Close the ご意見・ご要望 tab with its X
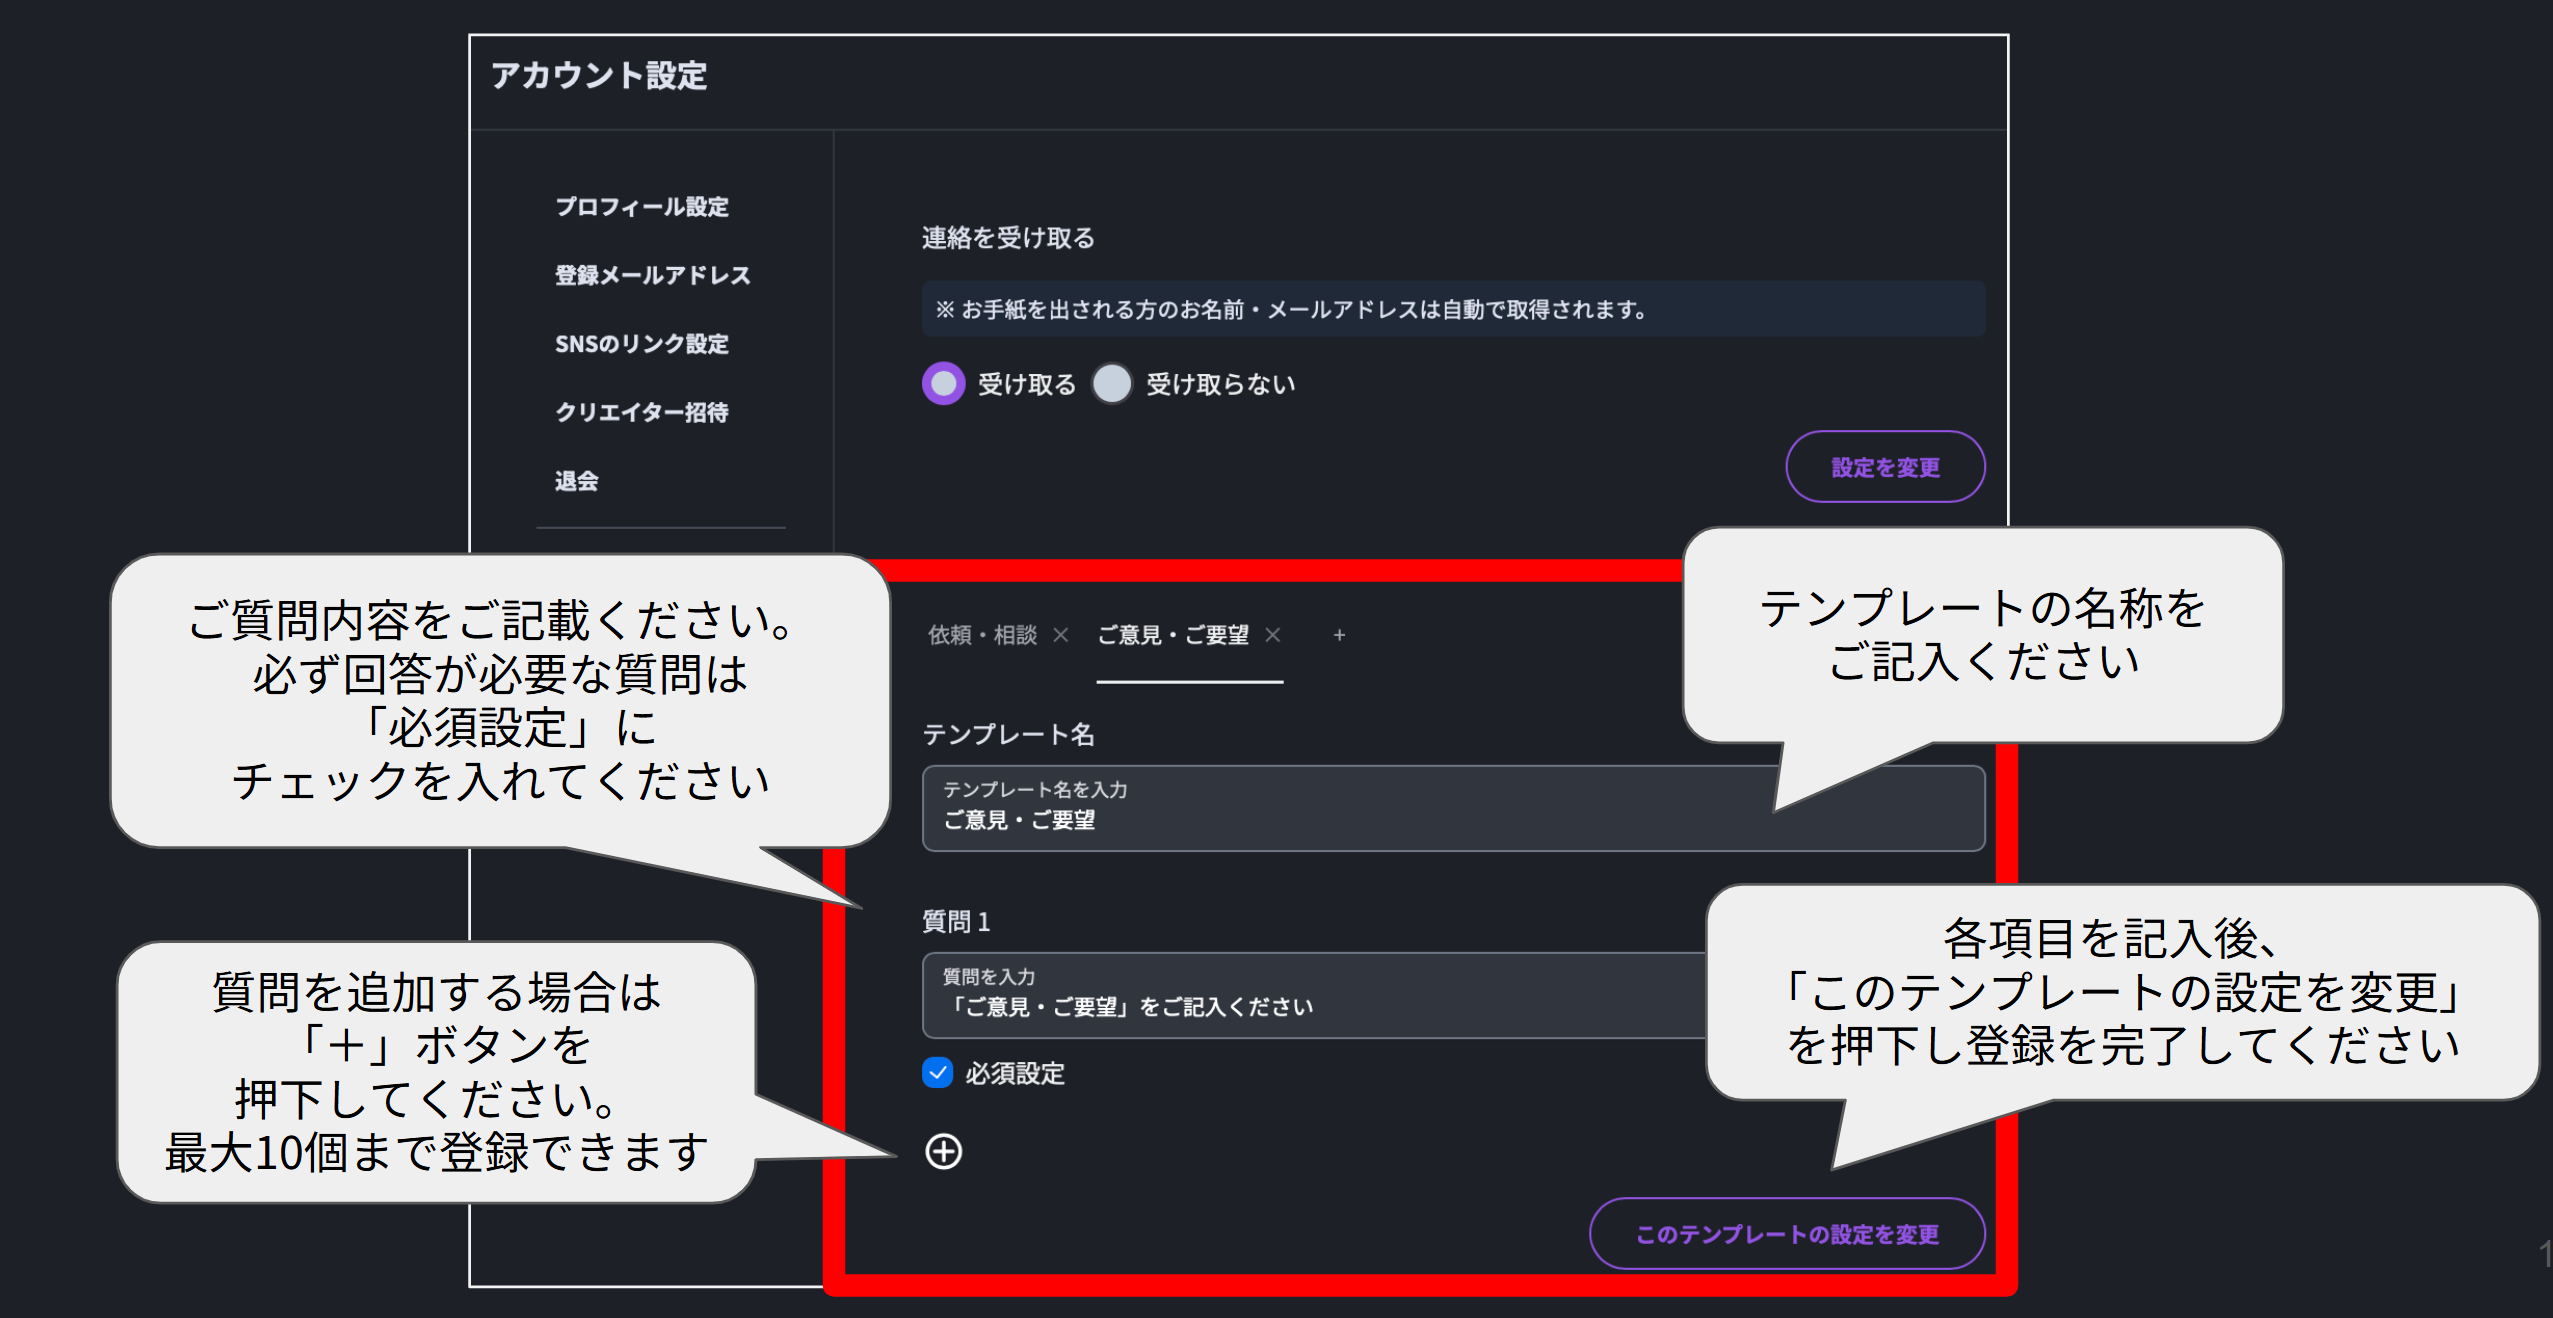The height and width of the screenshot is (1318, 2553). point(1273,635)
